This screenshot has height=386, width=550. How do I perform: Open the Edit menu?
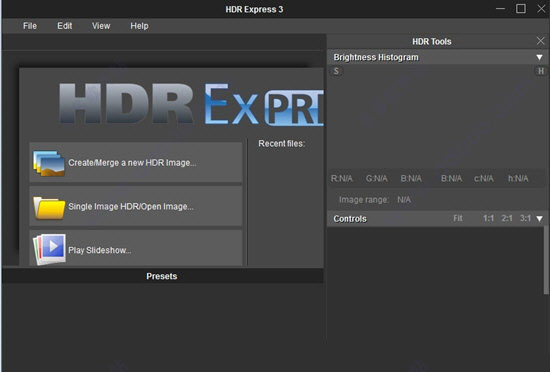pos(65,26)
